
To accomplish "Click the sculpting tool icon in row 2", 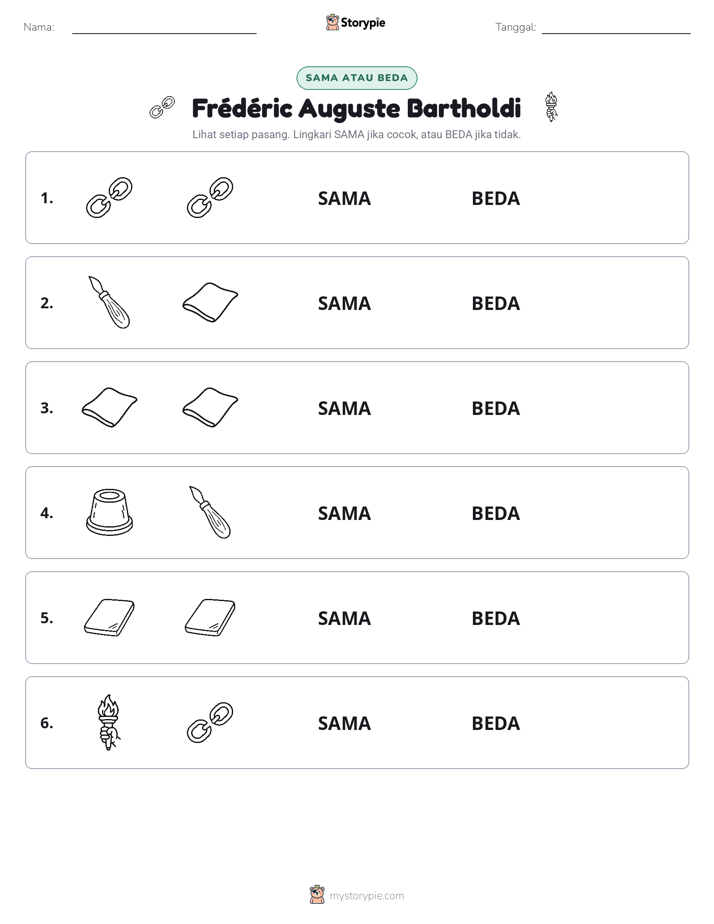I will point(110,302).
